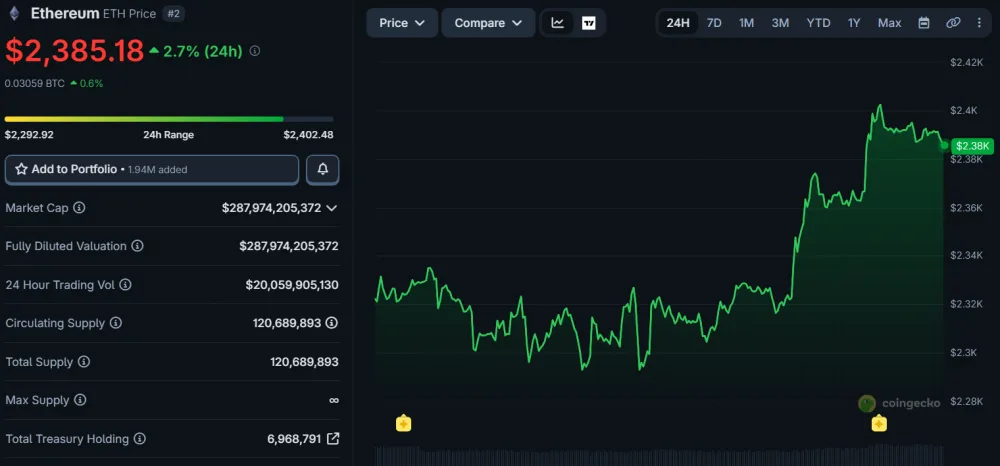Open three-dot chart options menu
Image resolution: width=1000 pixels, height=466 pixels.
(x=980, y=23)
